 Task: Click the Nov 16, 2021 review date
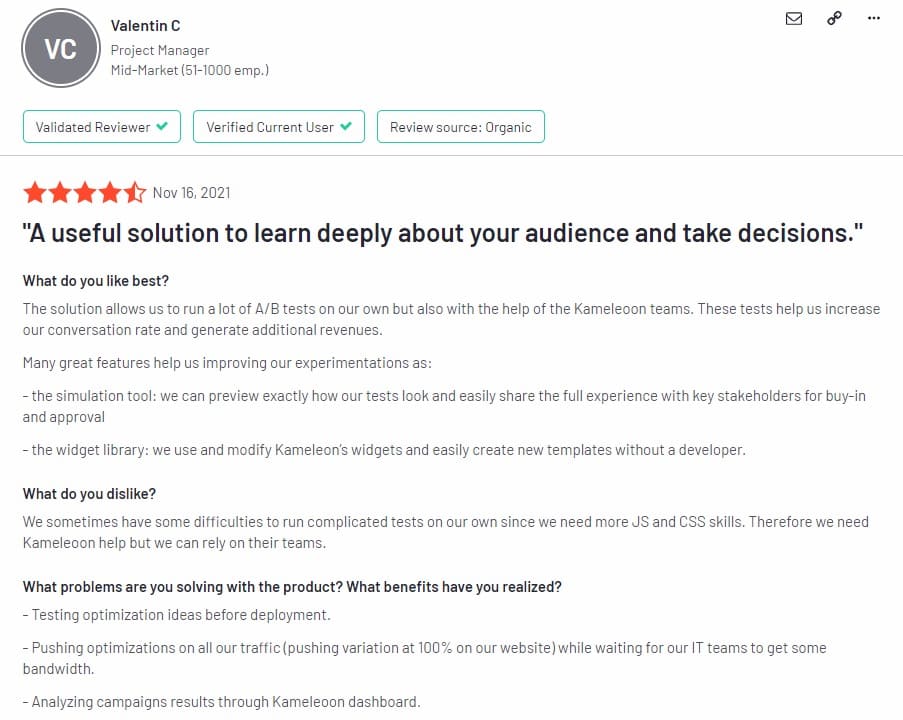coord(191,192)
